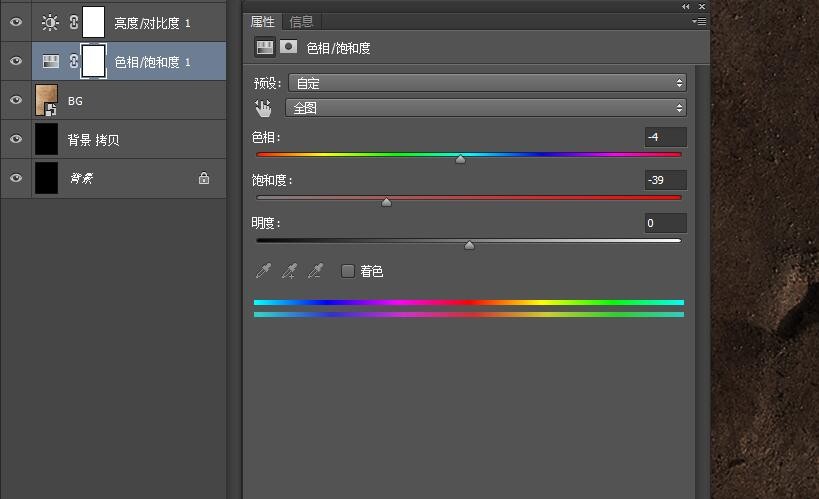Select the subtract-from-sample eyedropper

315,271
